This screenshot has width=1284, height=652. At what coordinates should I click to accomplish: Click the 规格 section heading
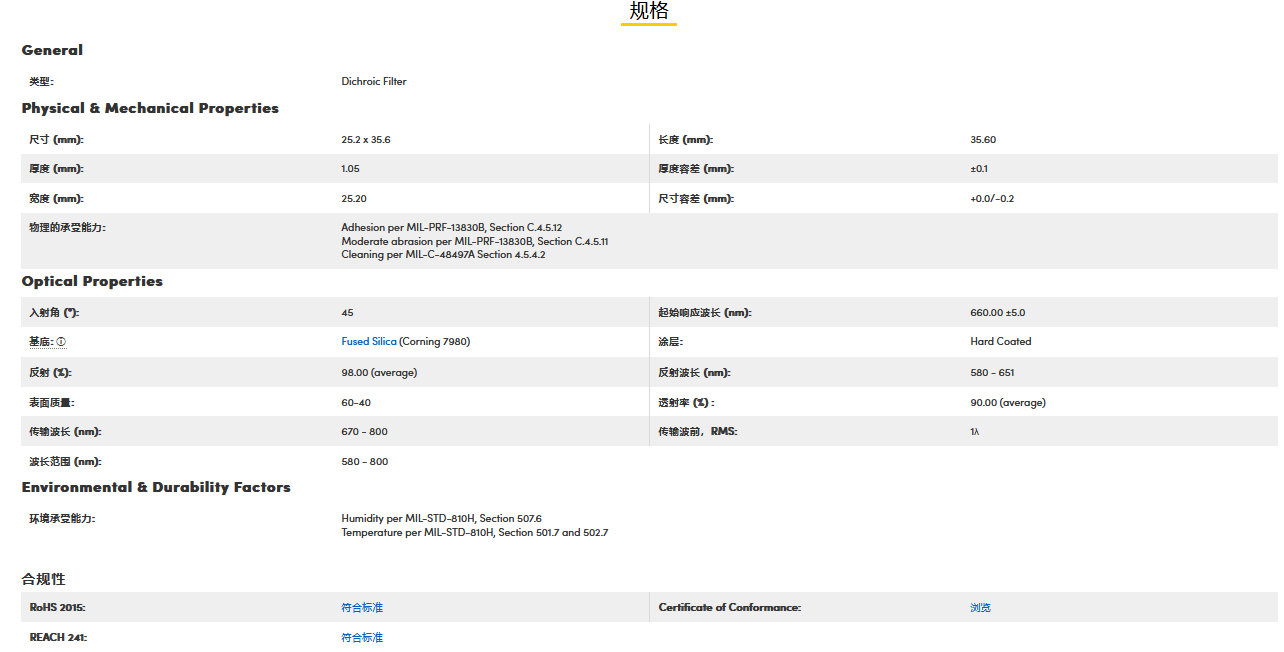tap(649, 11)
